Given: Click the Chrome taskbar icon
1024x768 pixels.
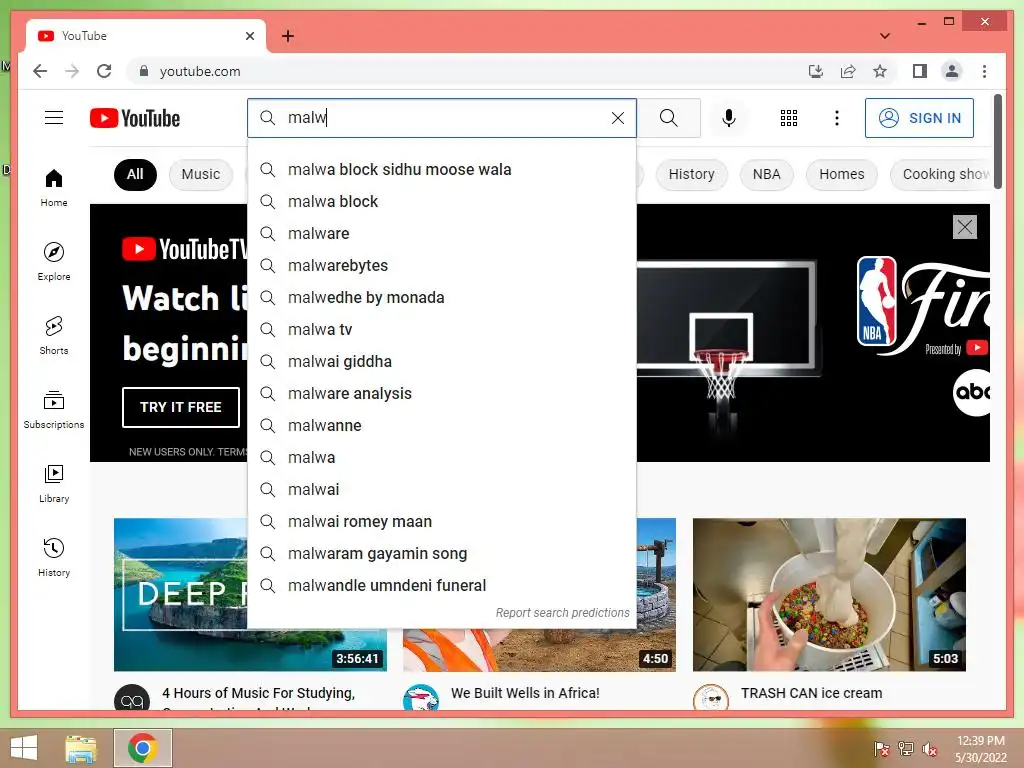Looking at the screenshot, I should (142, 748).
